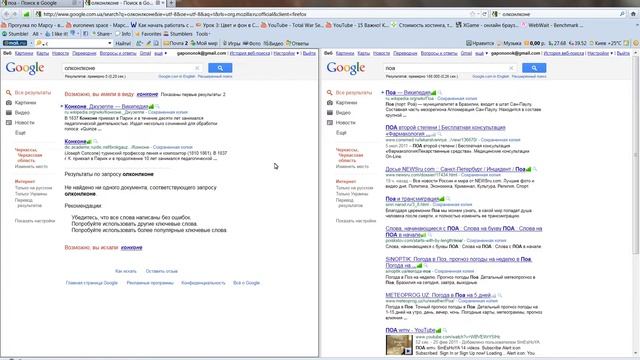Click 'Показать настройки' in right Google sidebar
The width and height of the screenshot is (640, 360).
(356, 221)
